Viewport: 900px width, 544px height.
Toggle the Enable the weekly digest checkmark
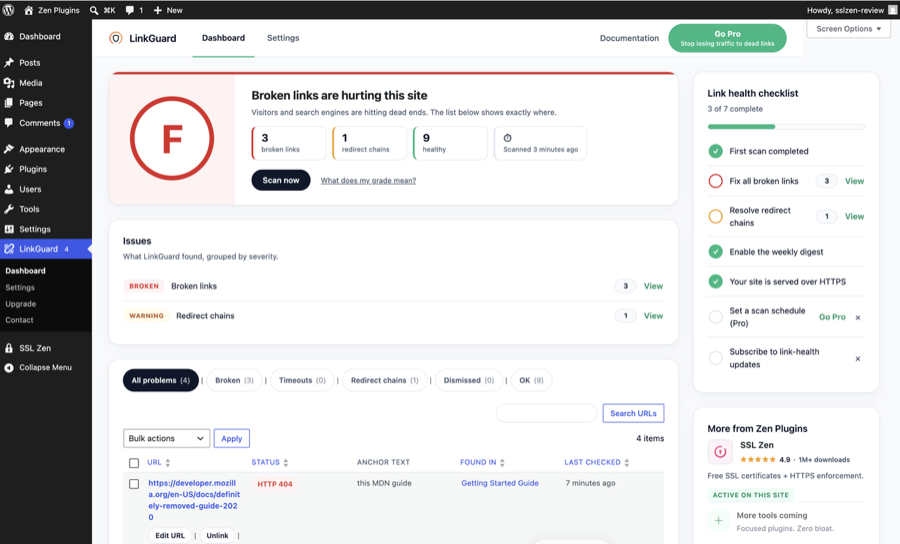tap(715, 251)
